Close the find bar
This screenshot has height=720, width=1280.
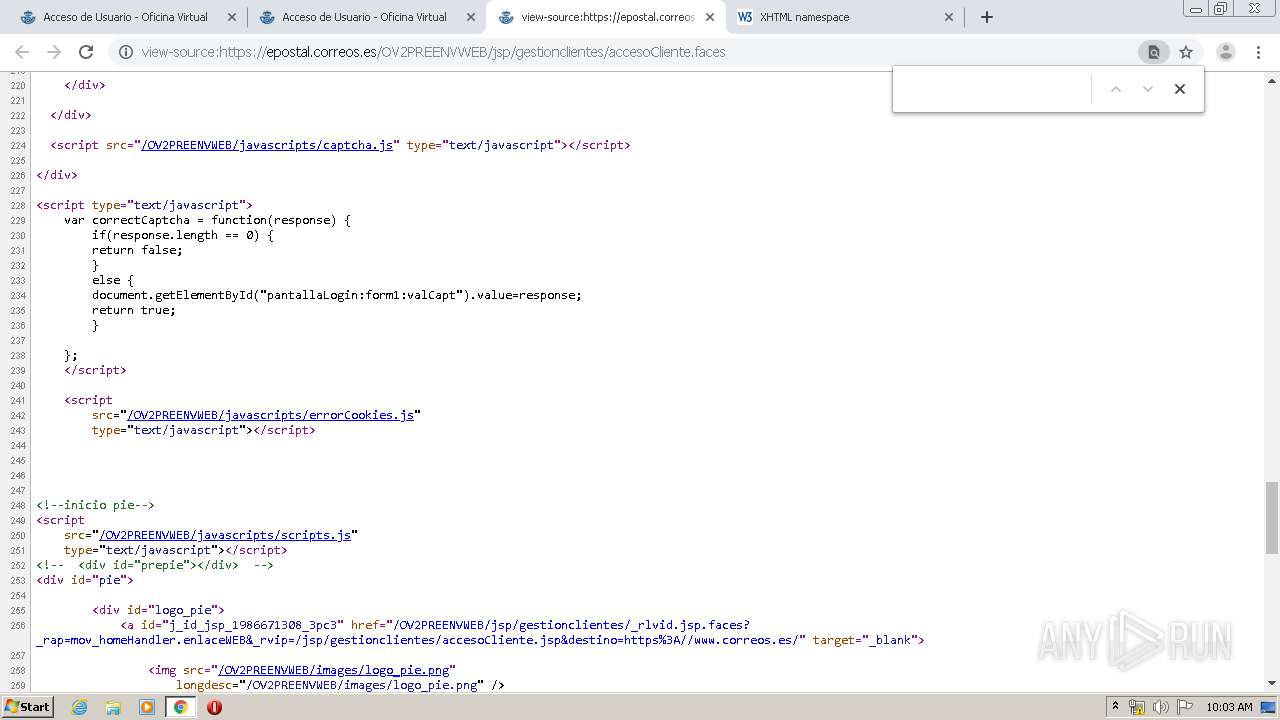click(x=1180, y=89)
